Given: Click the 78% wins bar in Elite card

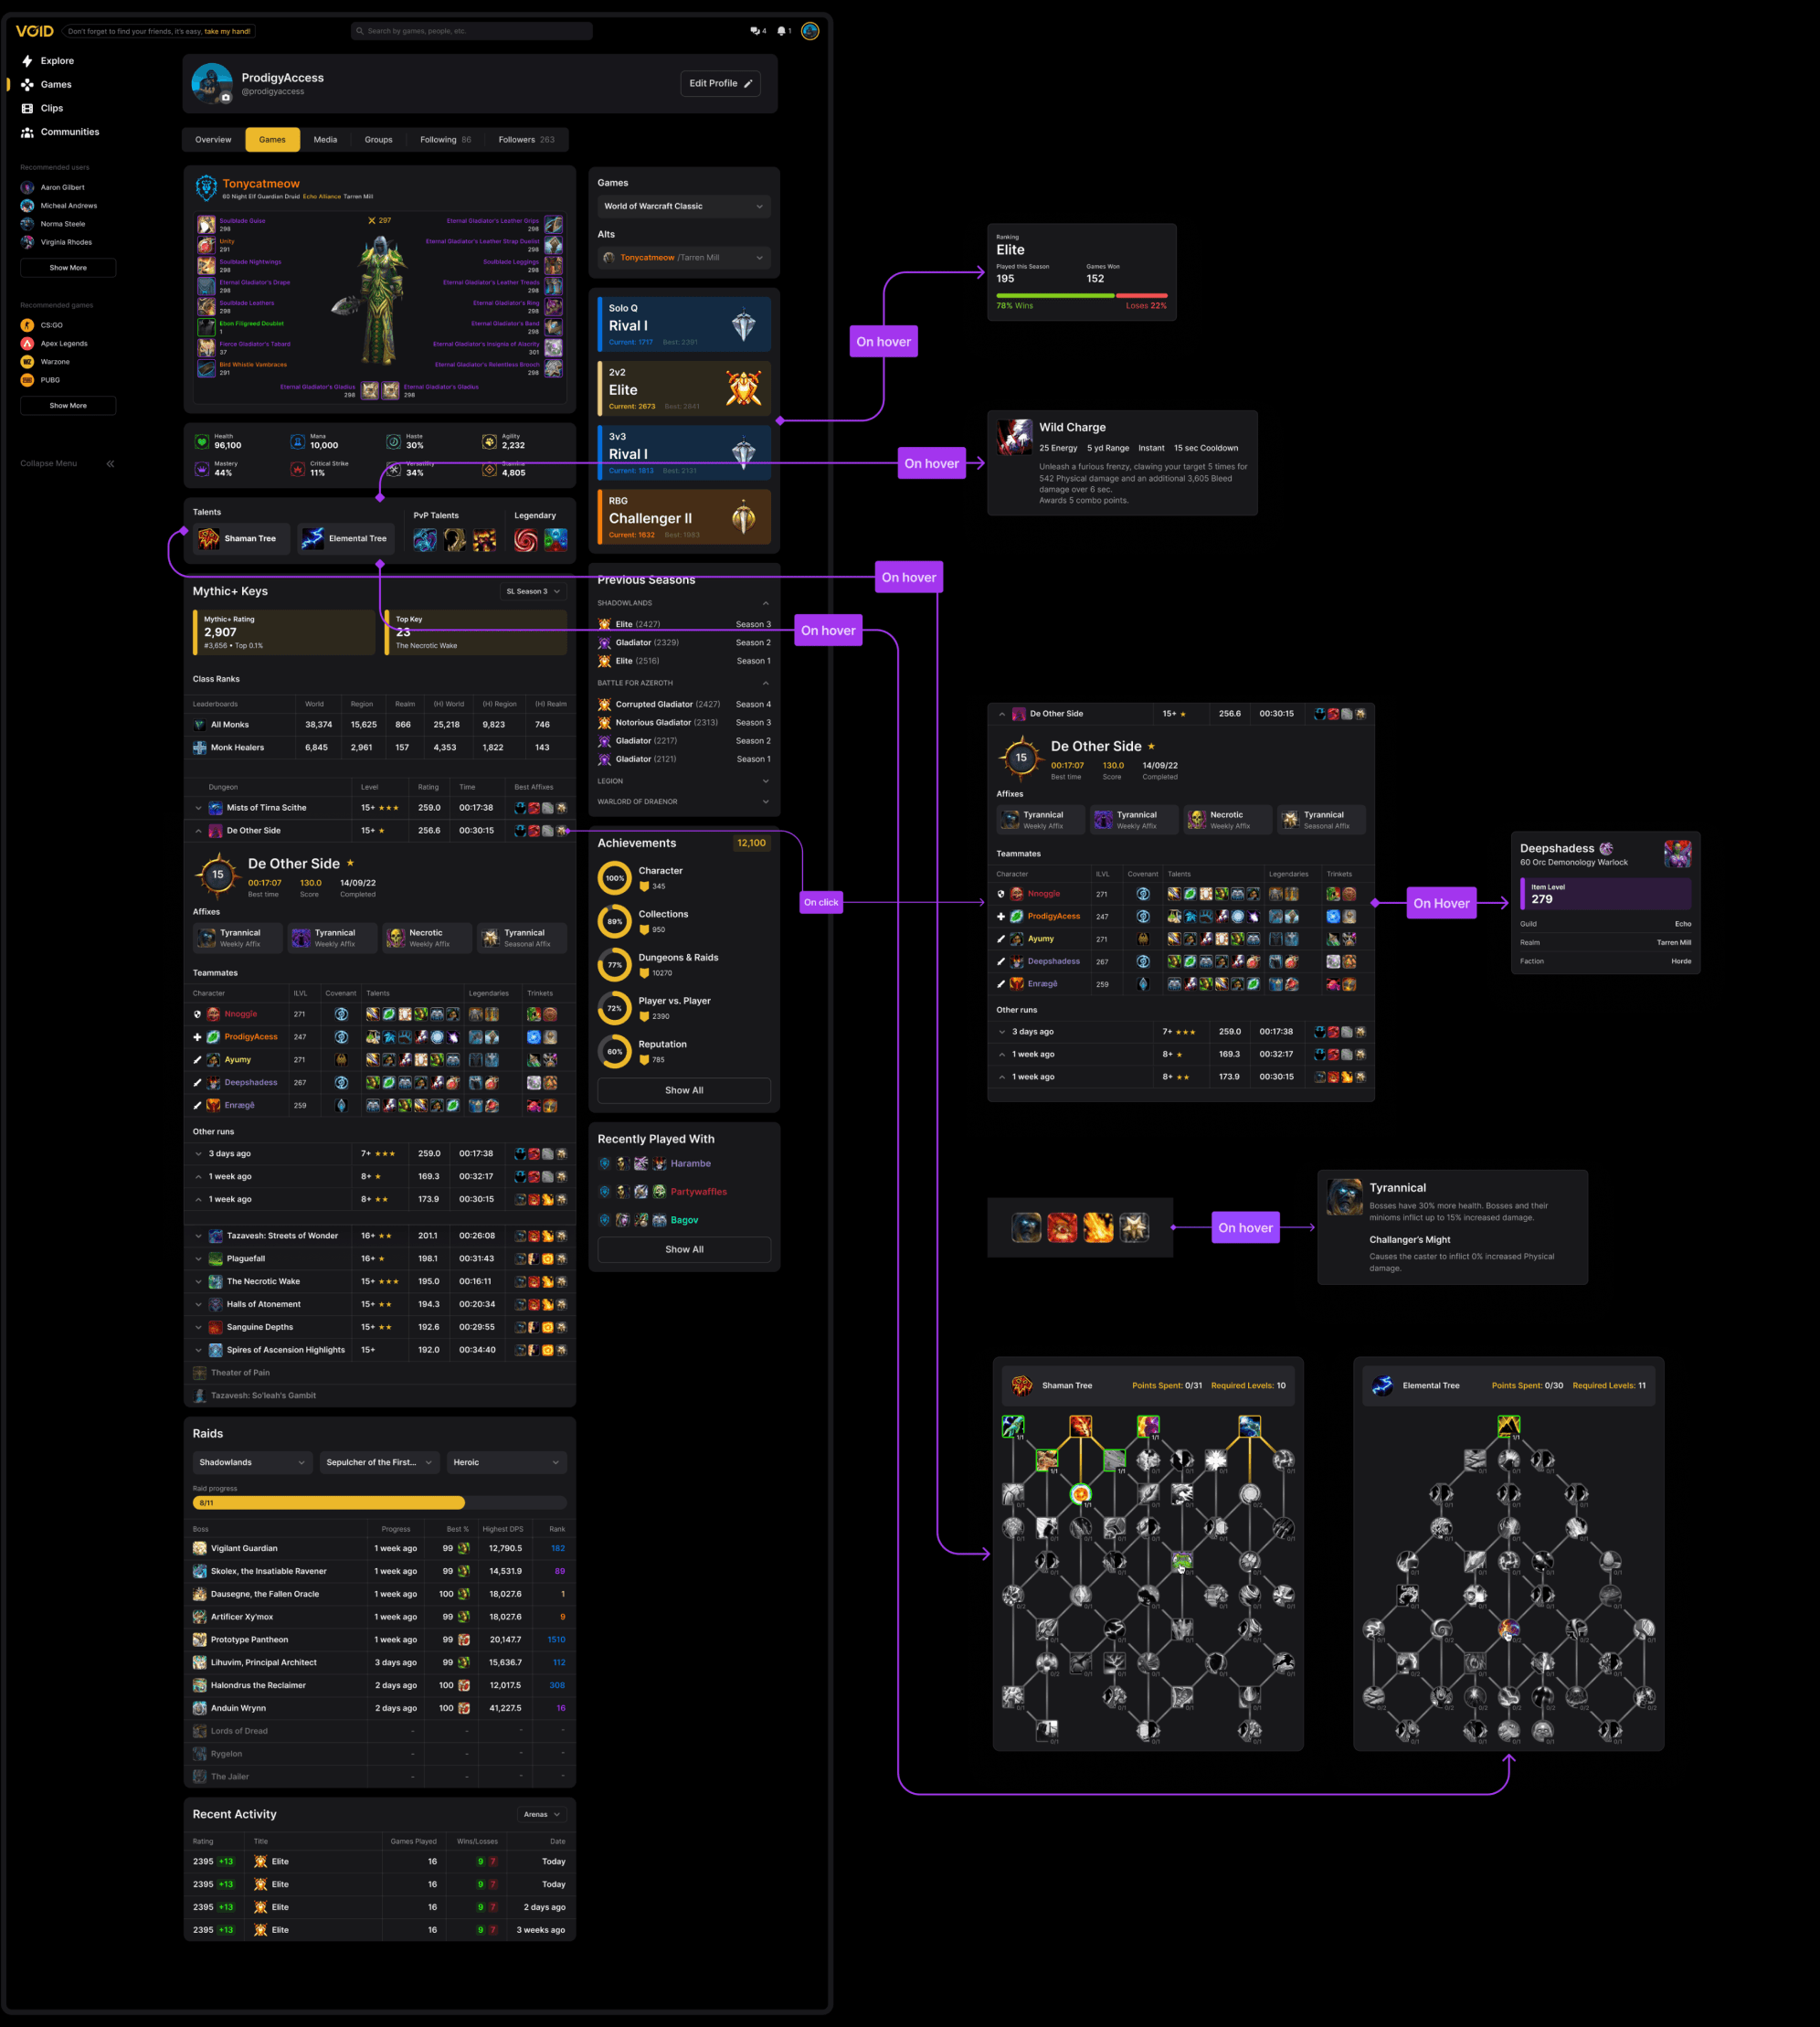Looking at the screenshot, I should [1054, 295].
